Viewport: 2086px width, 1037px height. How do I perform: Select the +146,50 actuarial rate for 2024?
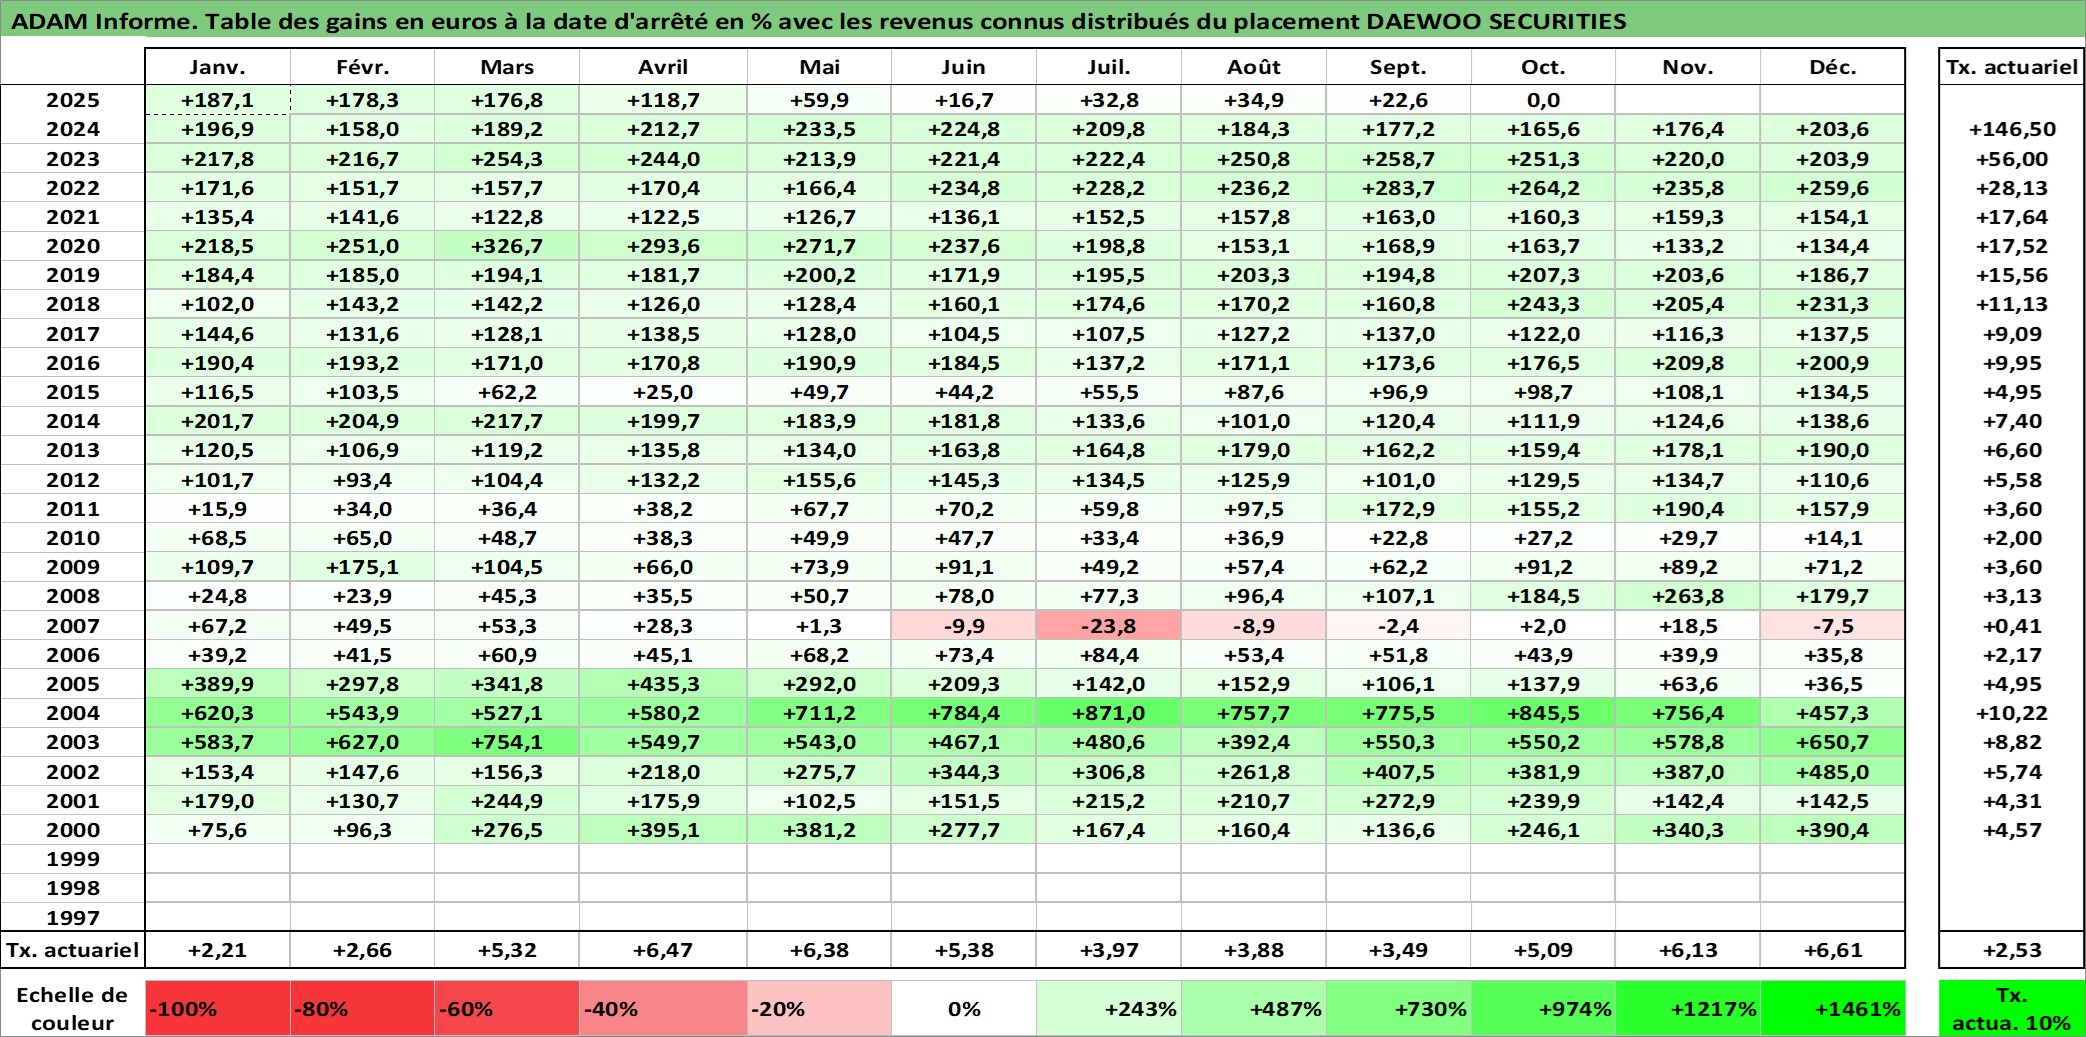pyautogui.click(x=2012, y=129)
